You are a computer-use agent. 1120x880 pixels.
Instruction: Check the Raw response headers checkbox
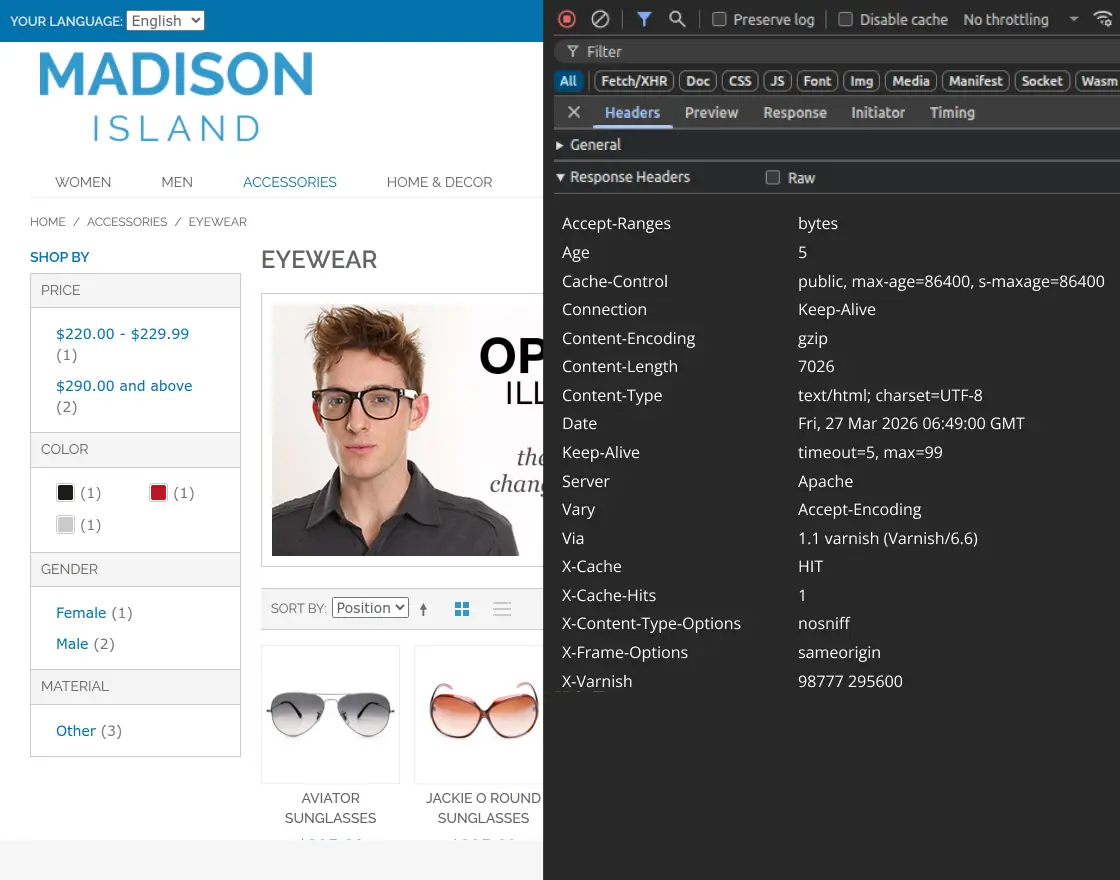point(772,178)
